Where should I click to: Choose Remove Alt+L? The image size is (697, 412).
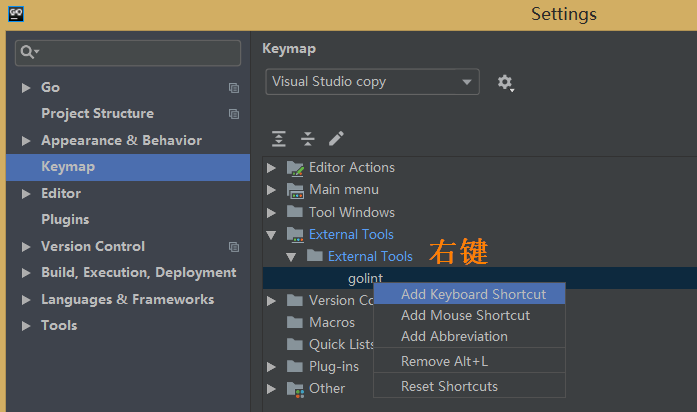469,361
